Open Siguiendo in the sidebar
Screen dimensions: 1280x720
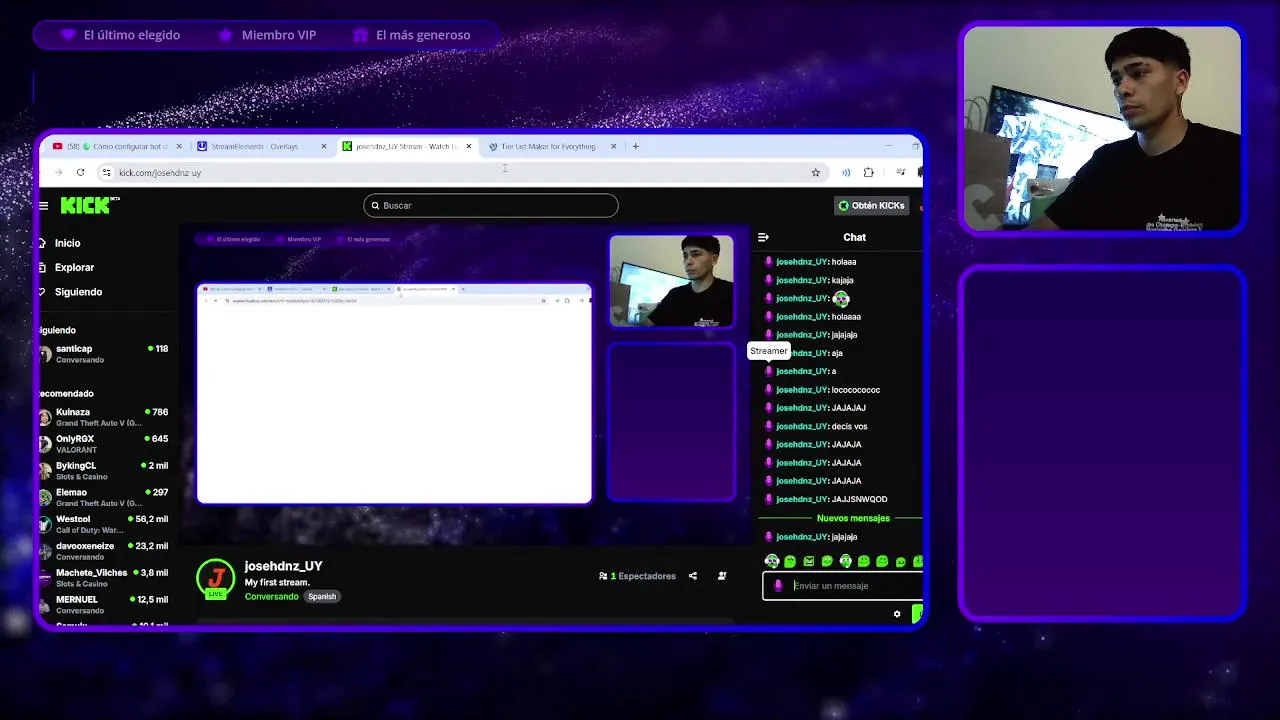pos(78,292)
